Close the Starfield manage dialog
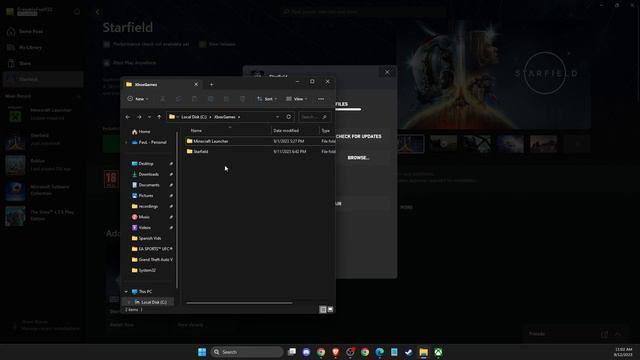Screen dimensions: 640x360 pyautogui.click(x=387, y=72)
